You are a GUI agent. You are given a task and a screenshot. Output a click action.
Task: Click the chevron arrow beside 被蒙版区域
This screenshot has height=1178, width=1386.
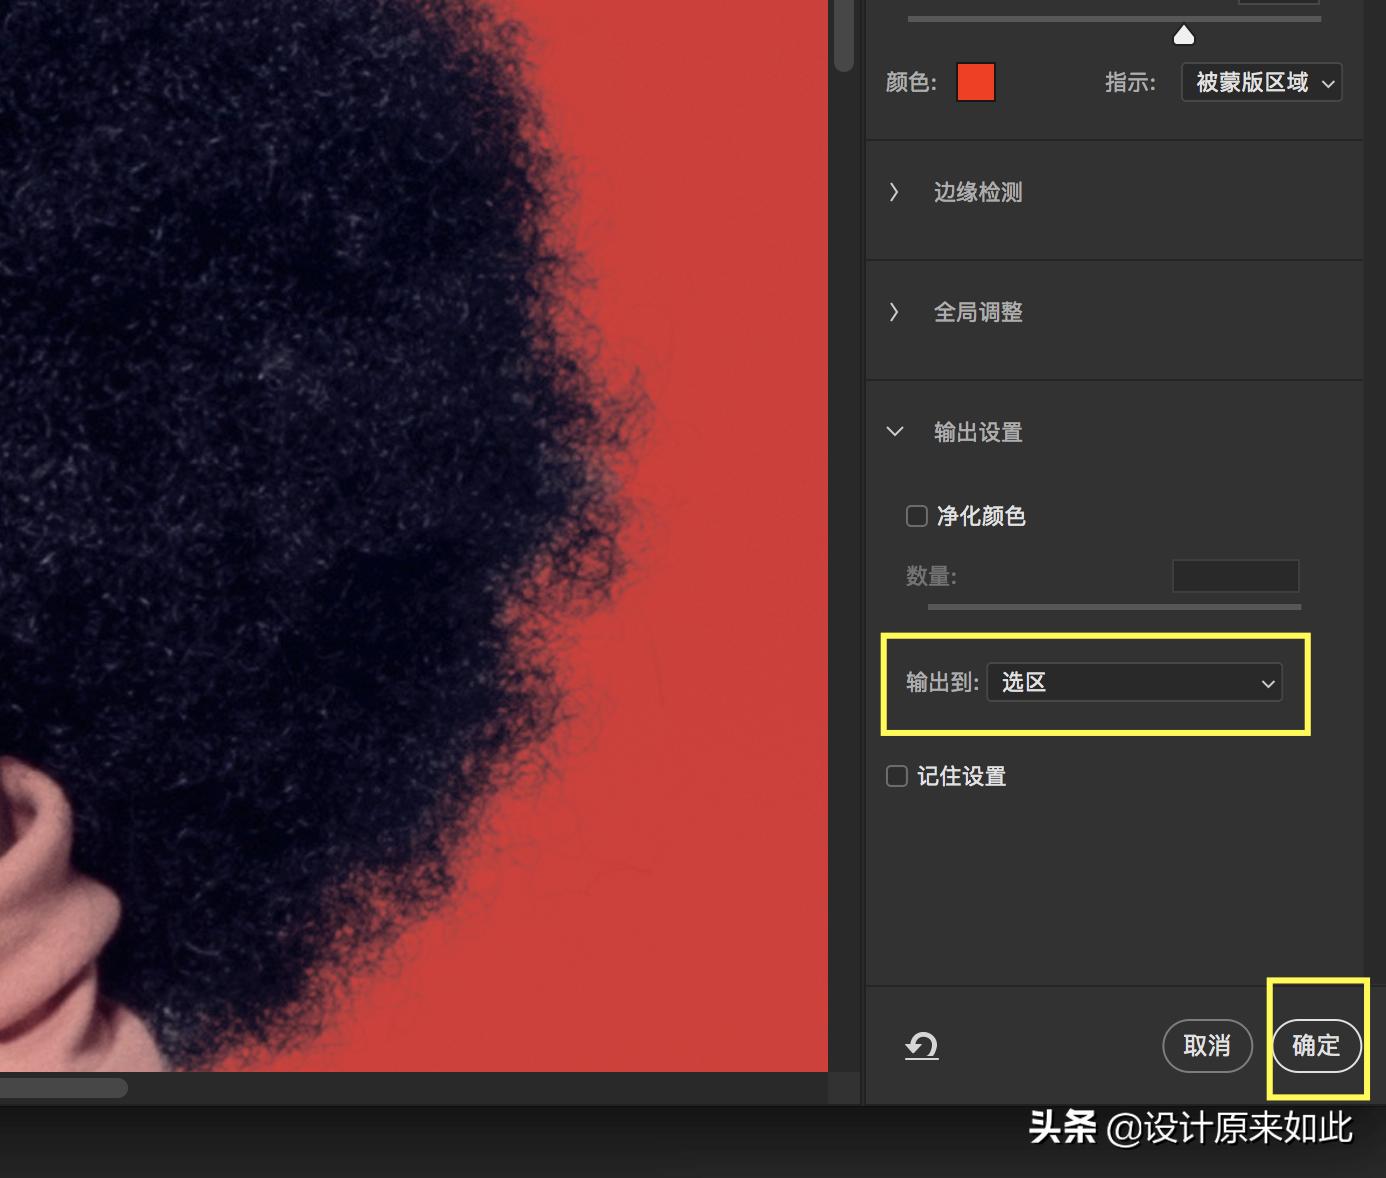pos(1328,83)
